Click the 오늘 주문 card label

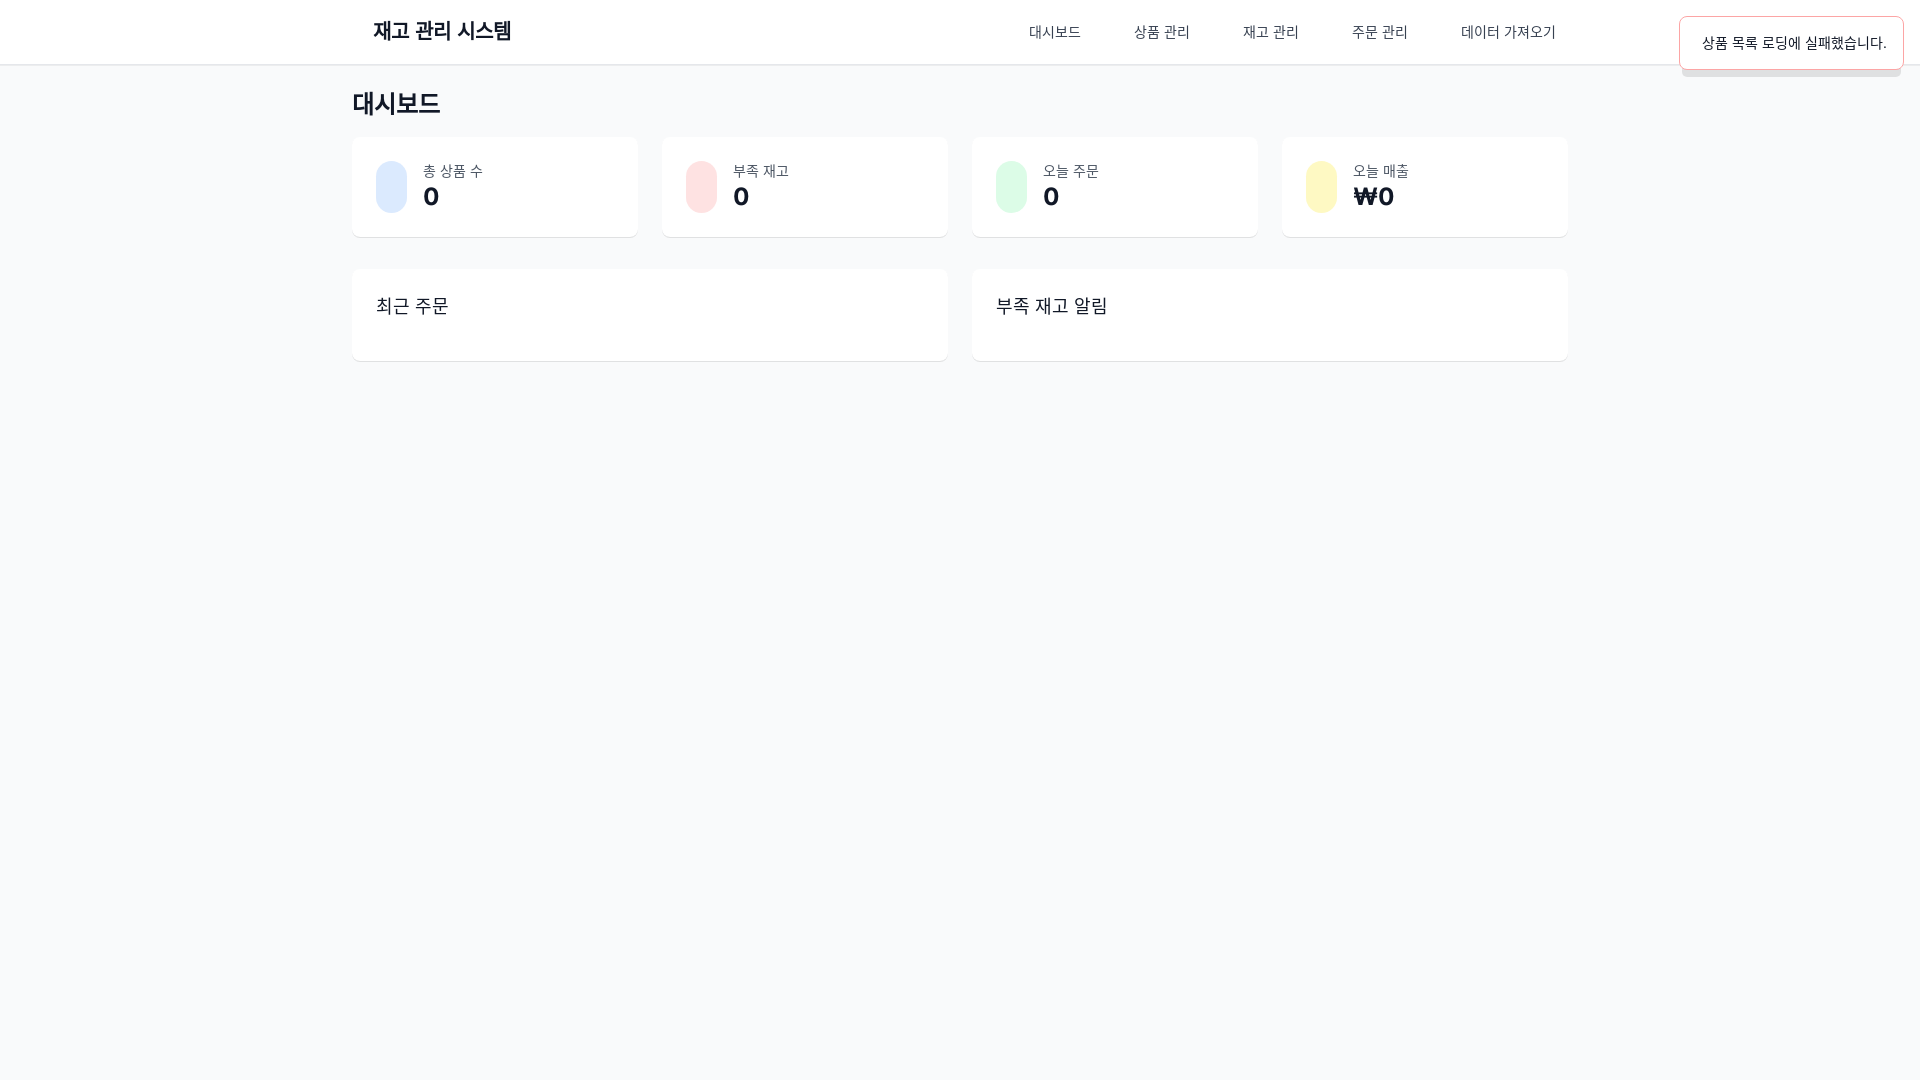tap(1071, 171)
